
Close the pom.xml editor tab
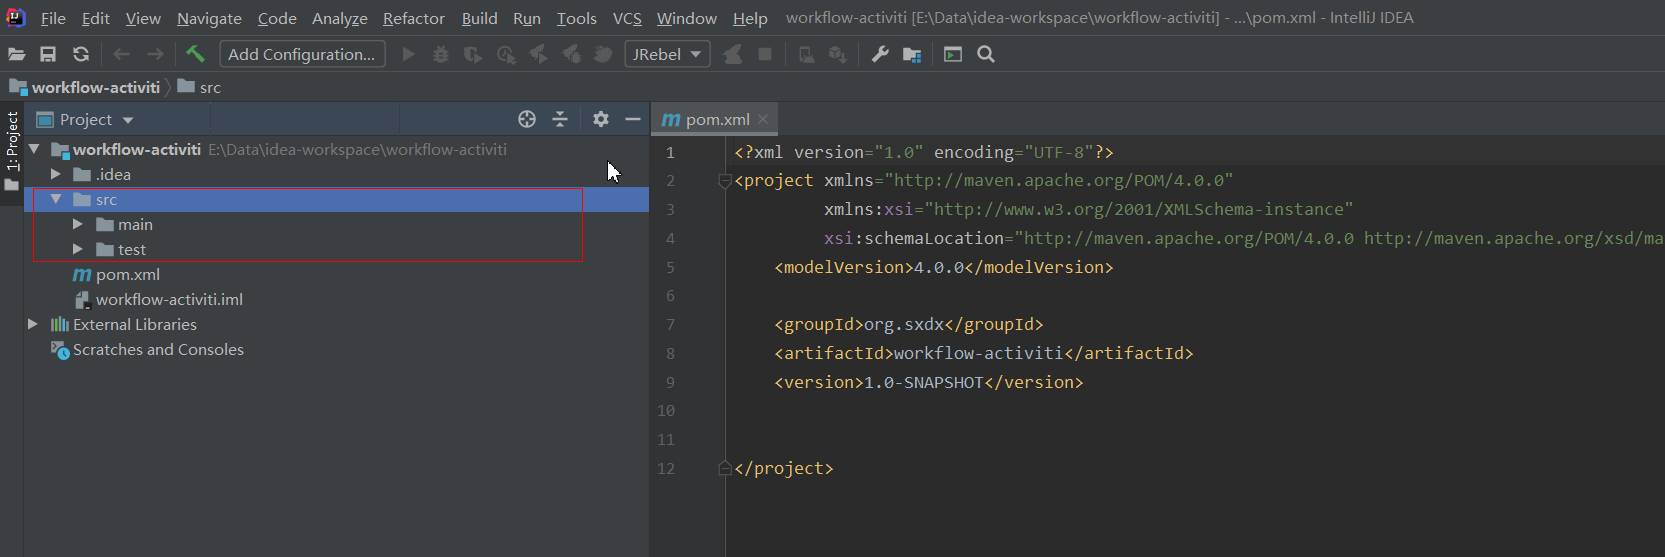[x=763, y=119]
